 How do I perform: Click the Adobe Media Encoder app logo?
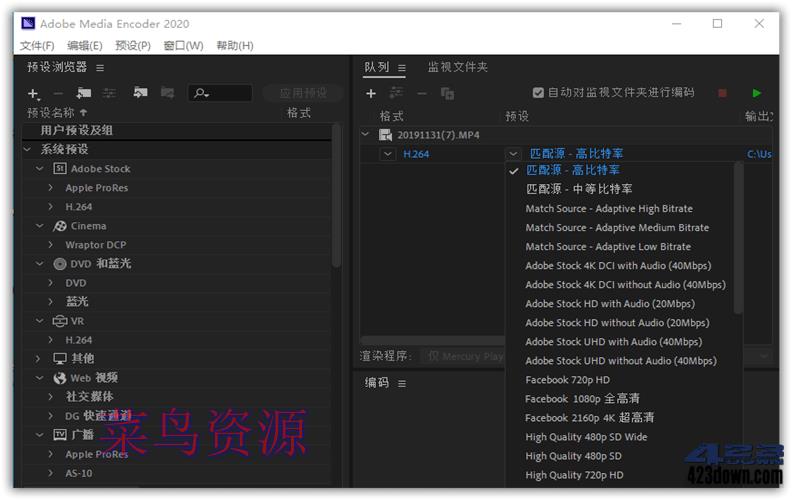pos(28,24)
